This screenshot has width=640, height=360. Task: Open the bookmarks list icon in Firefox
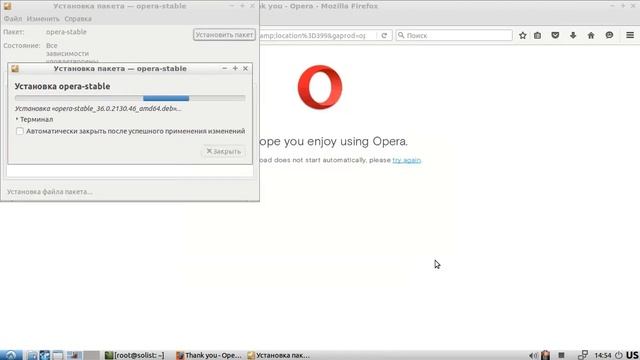pyautogui.click(x=538, y=36)
